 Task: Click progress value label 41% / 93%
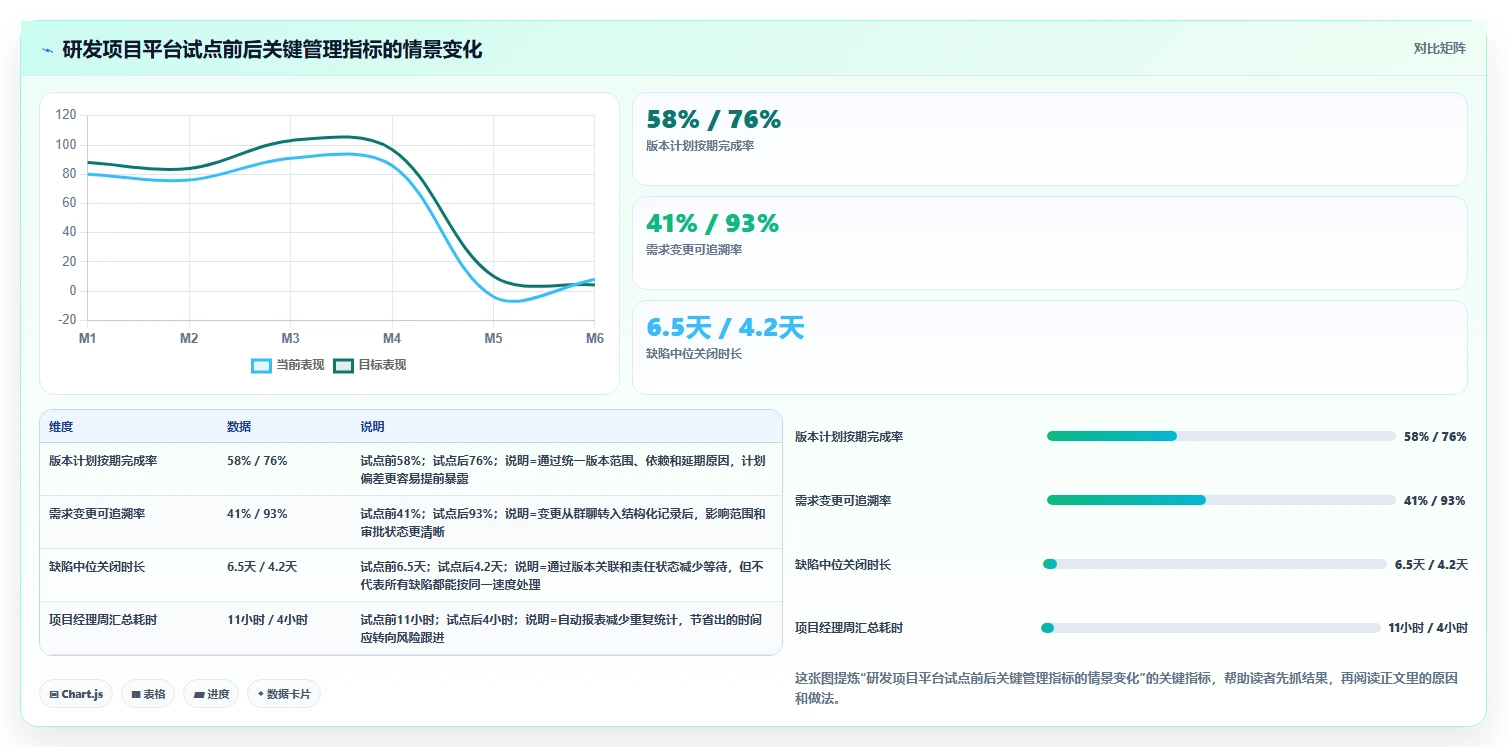pos(1434,500)
